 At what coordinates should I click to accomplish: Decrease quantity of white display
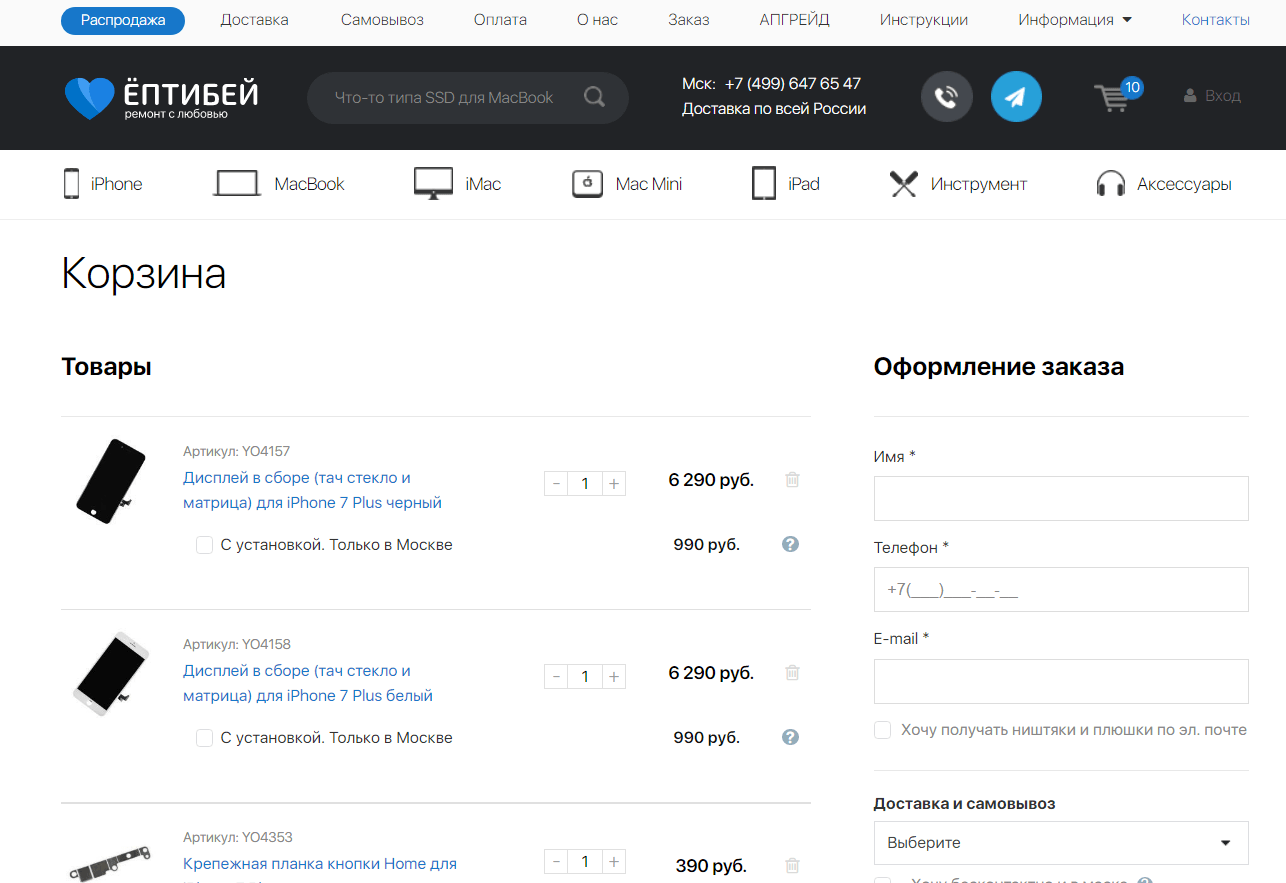[556, 677]
